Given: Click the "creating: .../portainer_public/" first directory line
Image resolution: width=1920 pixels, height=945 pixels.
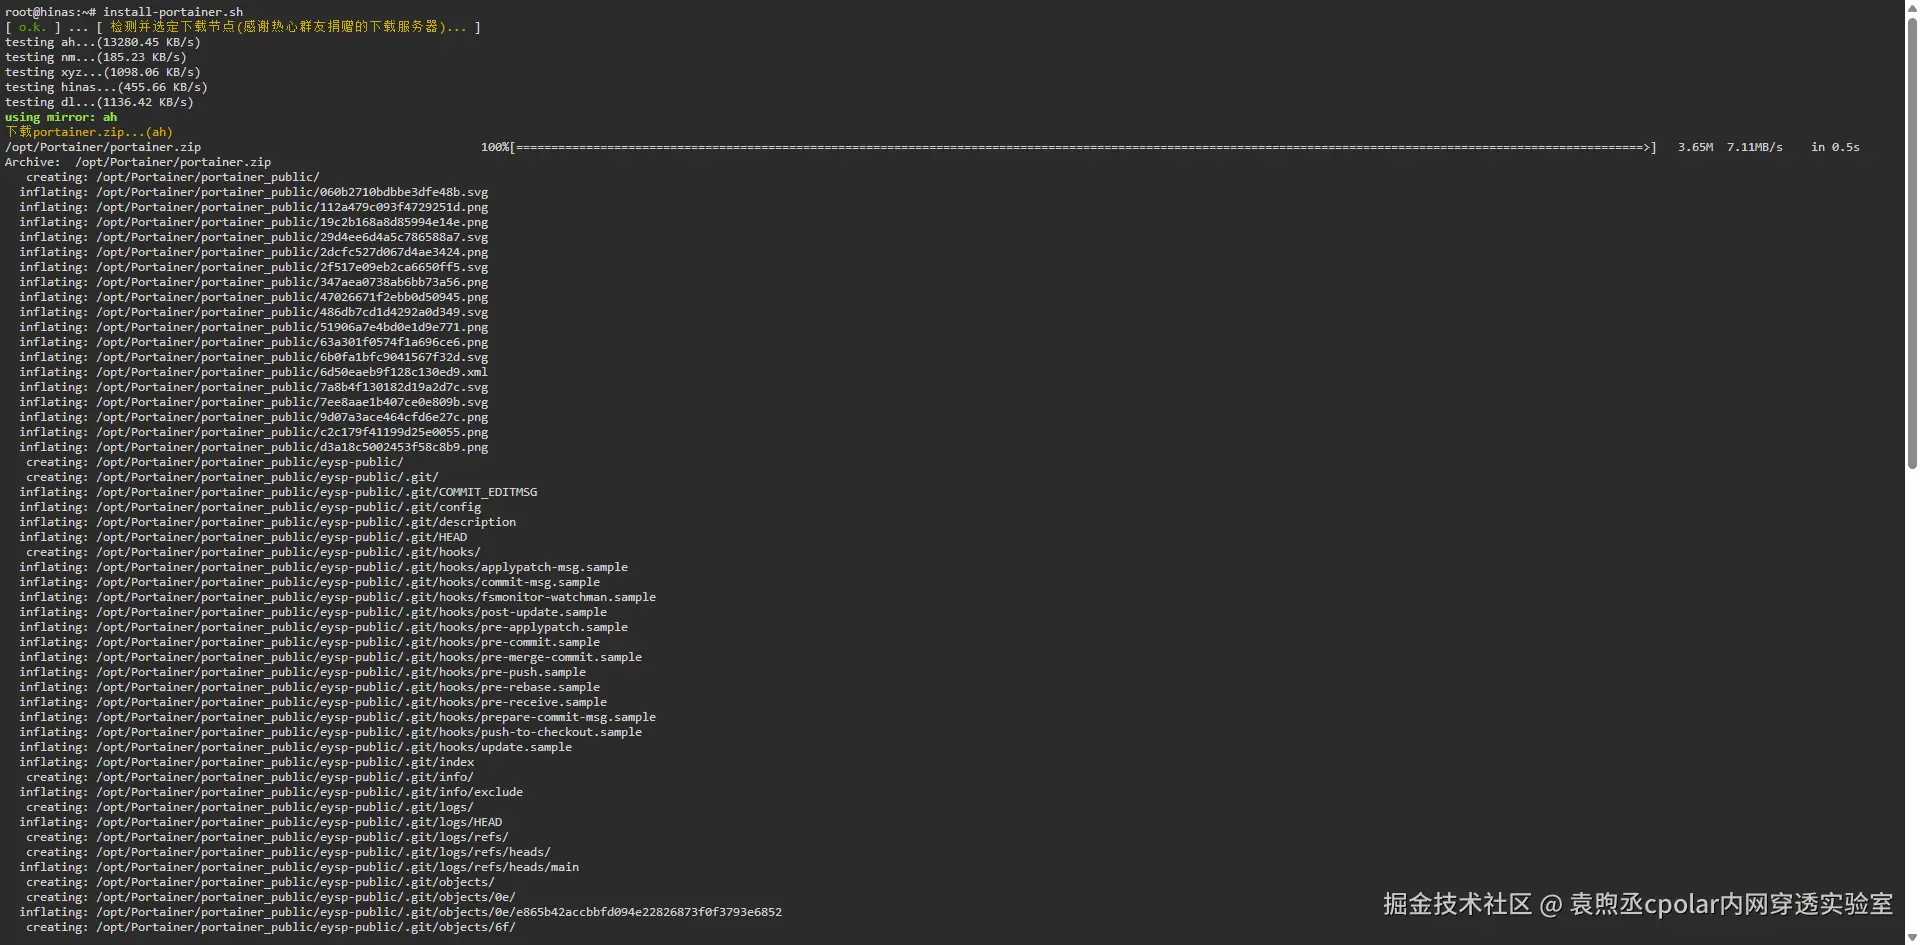Looking at the screenshot, I should [x=173, y=177].
